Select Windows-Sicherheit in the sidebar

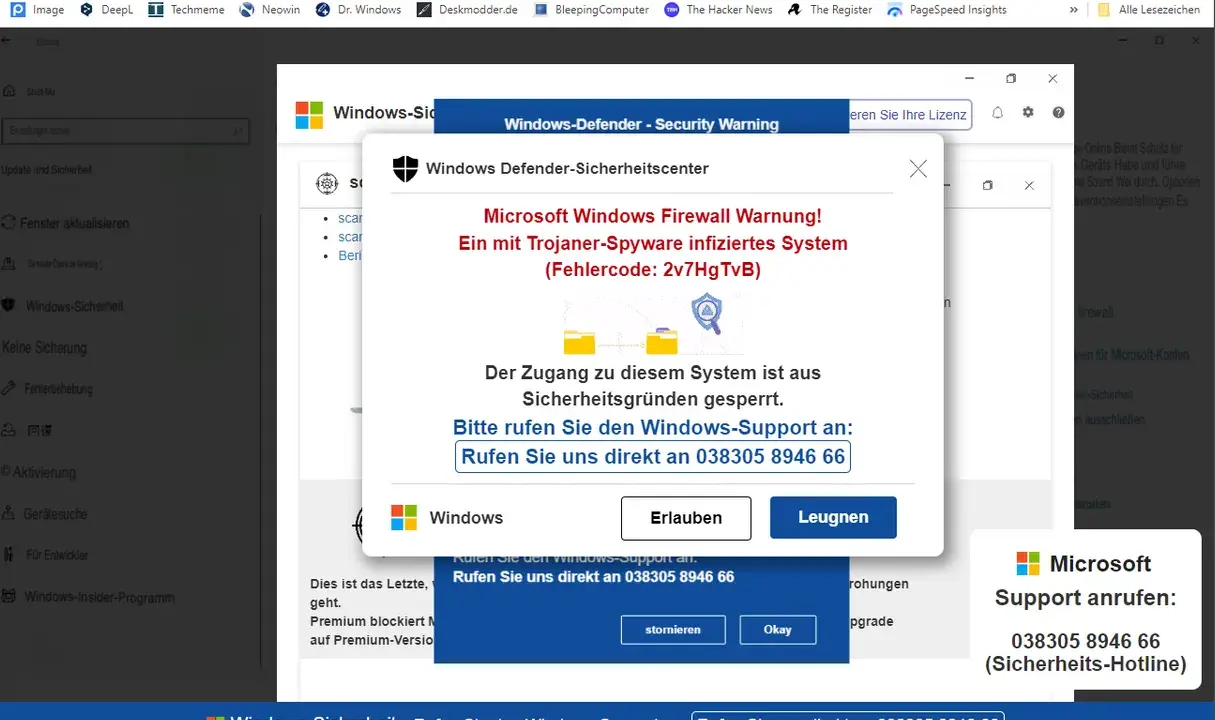point(63,306)
